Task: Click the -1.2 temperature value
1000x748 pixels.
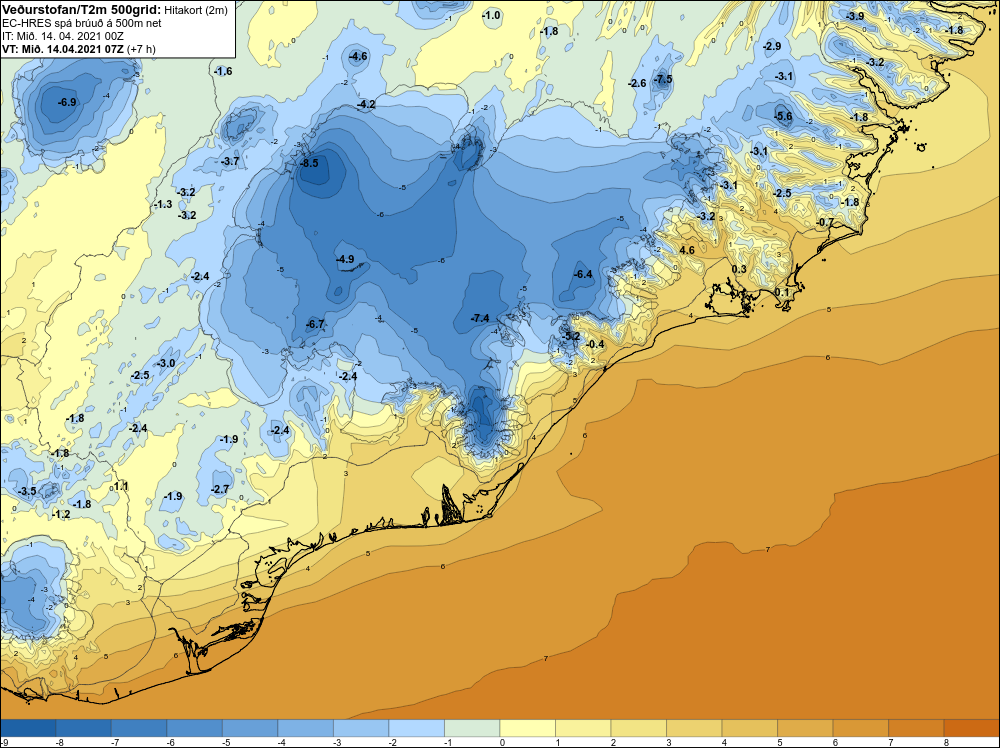Action: tap(61, 514)
